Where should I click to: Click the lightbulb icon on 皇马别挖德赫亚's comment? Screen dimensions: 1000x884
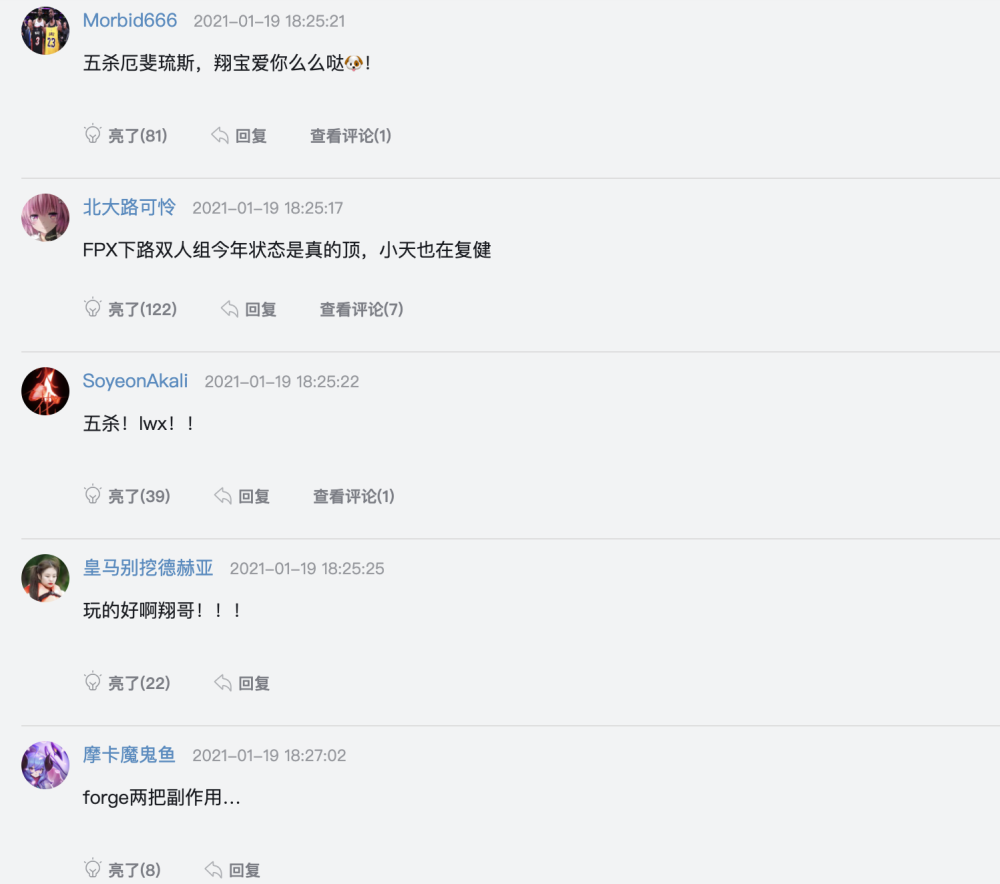point(92,682)
